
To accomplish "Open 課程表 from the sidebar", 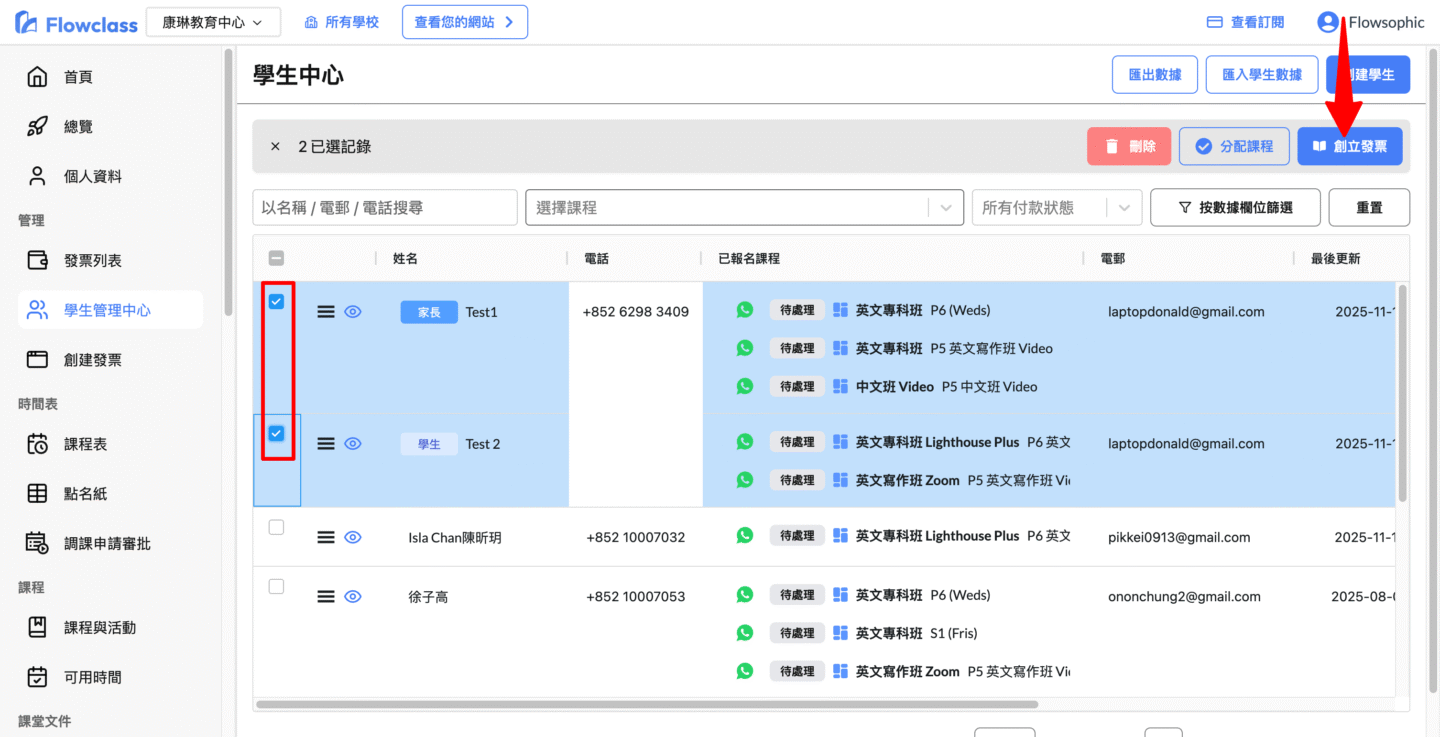I will (85, 444).
